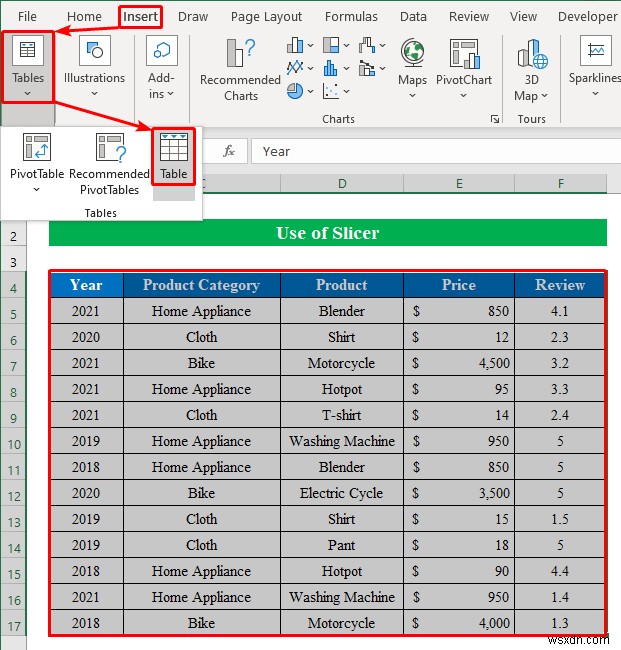This screenshot has width=621, height=650.
Task: Click the review value 2.3
Action: tap(560, 337)
